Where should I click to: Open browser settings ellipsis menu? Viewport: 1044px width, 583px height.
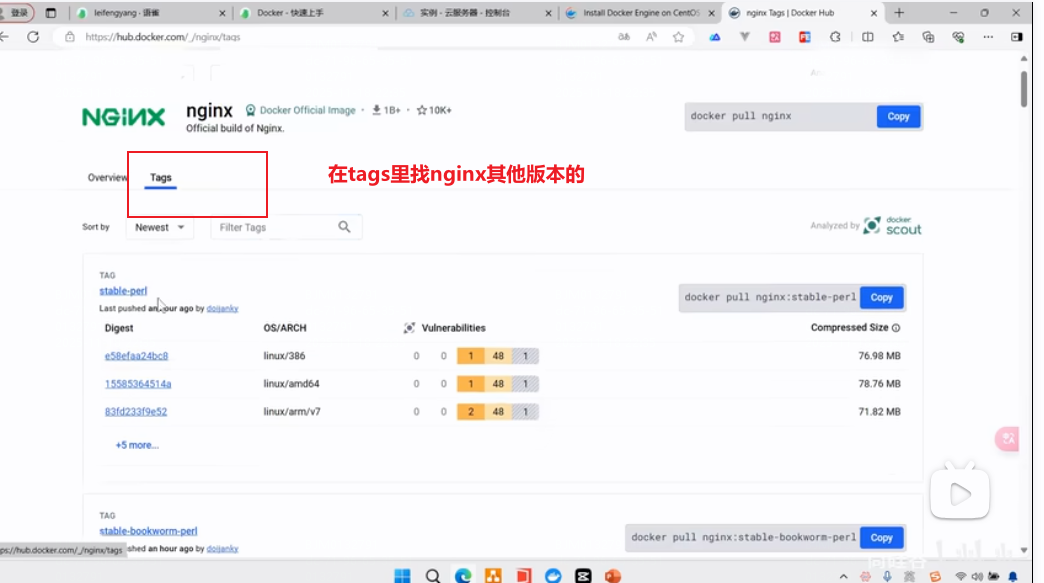point(988,37)
